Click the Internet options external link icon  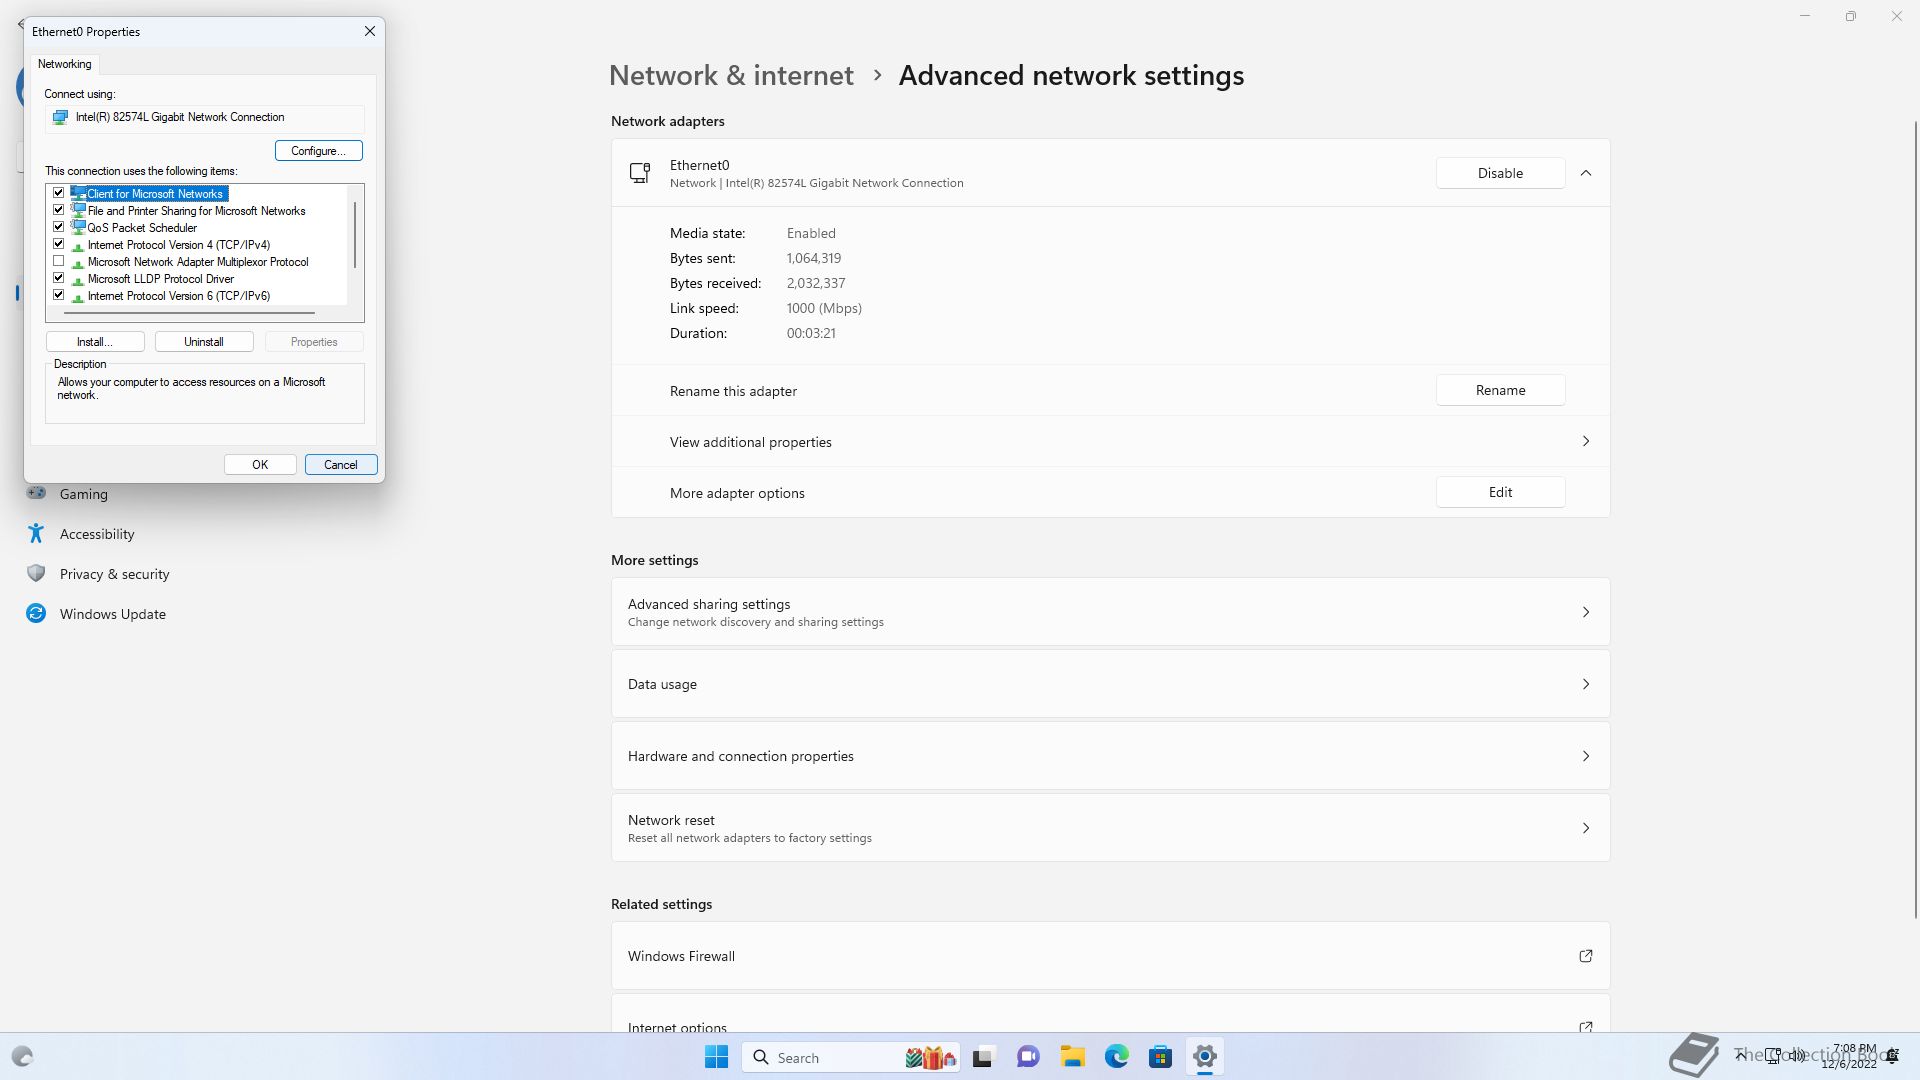point(1586,1027)
